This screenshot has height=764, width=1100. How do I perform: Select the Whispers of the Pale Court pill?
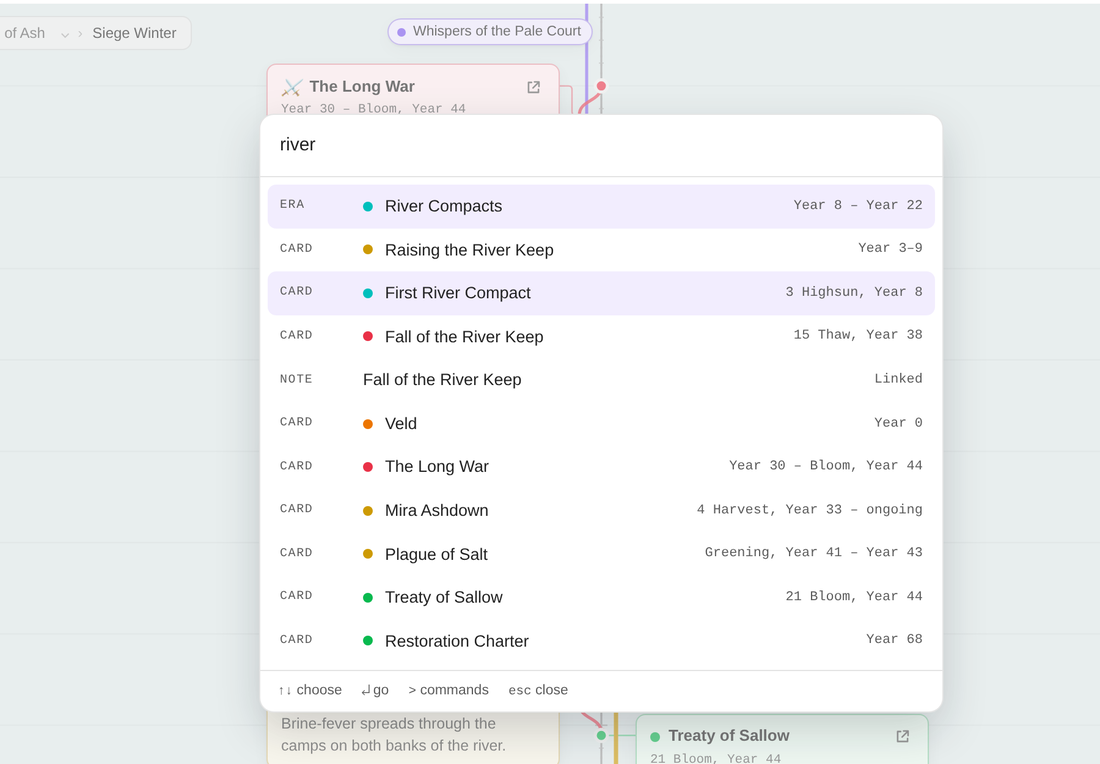490,32
